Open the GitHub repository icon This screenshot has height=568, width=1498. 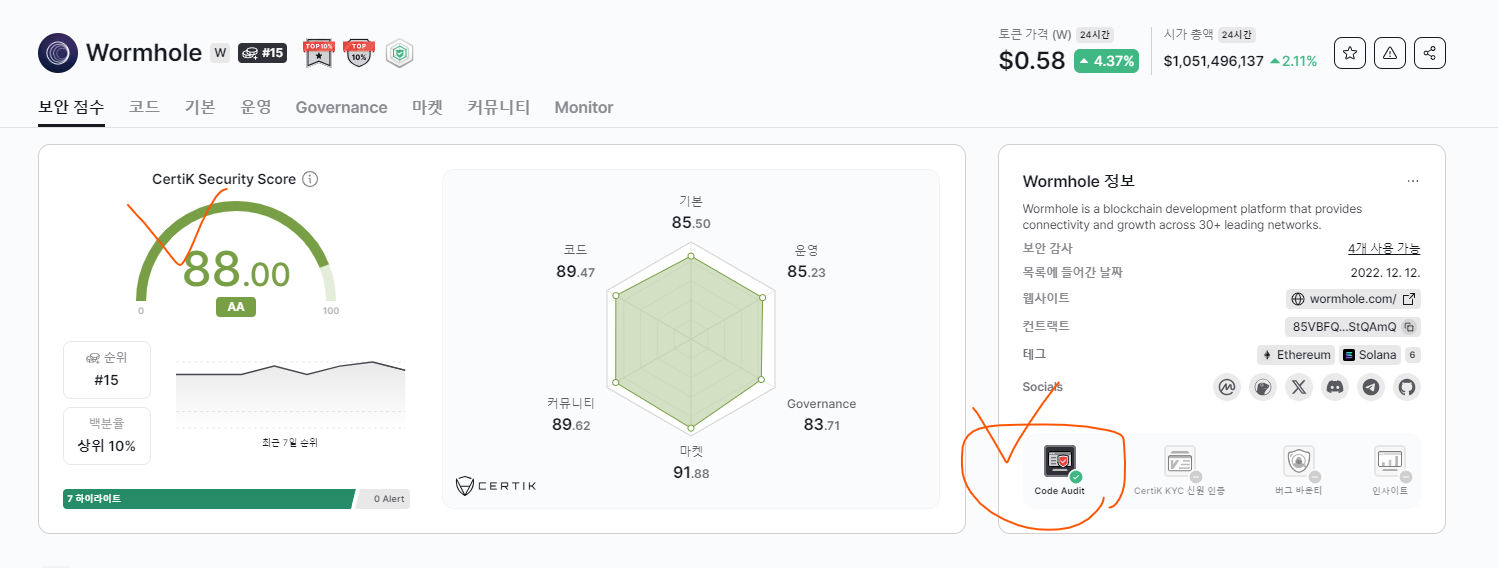click(1407, 387)
